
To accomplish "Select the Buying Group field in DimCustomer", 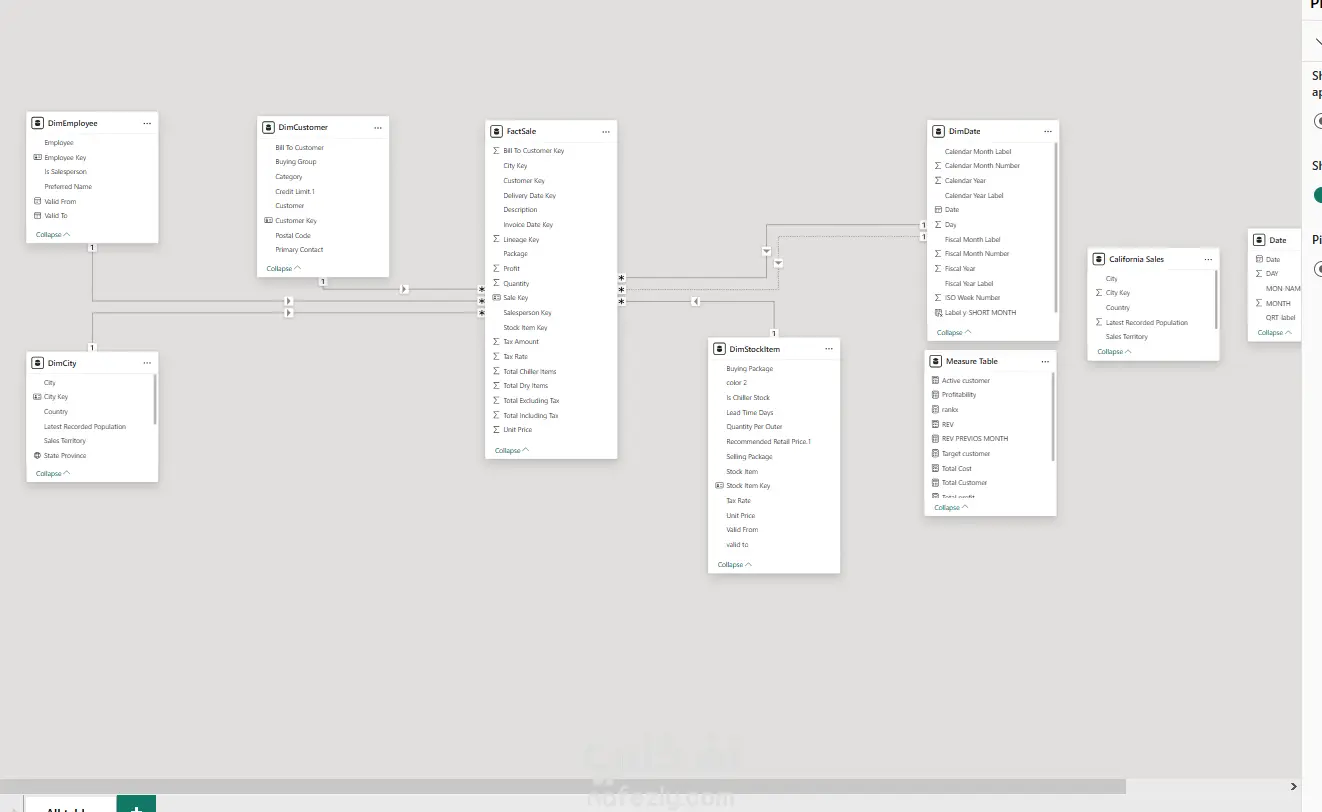I will (296, 162).
